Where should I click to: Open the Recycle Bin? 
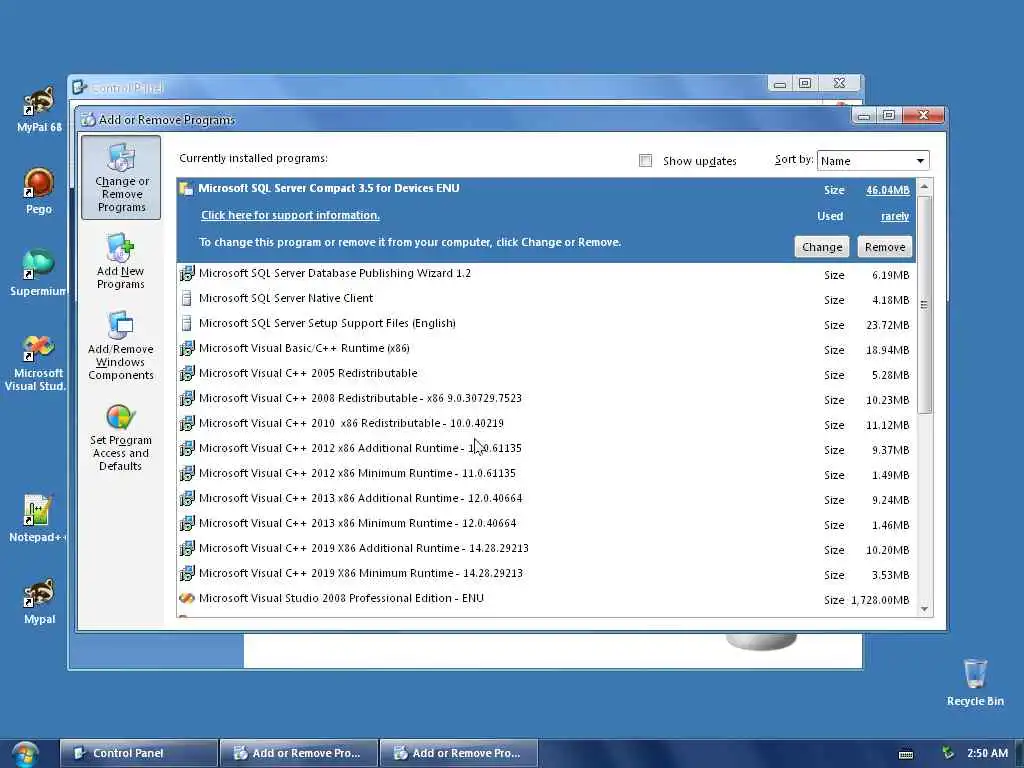point(975,682)
